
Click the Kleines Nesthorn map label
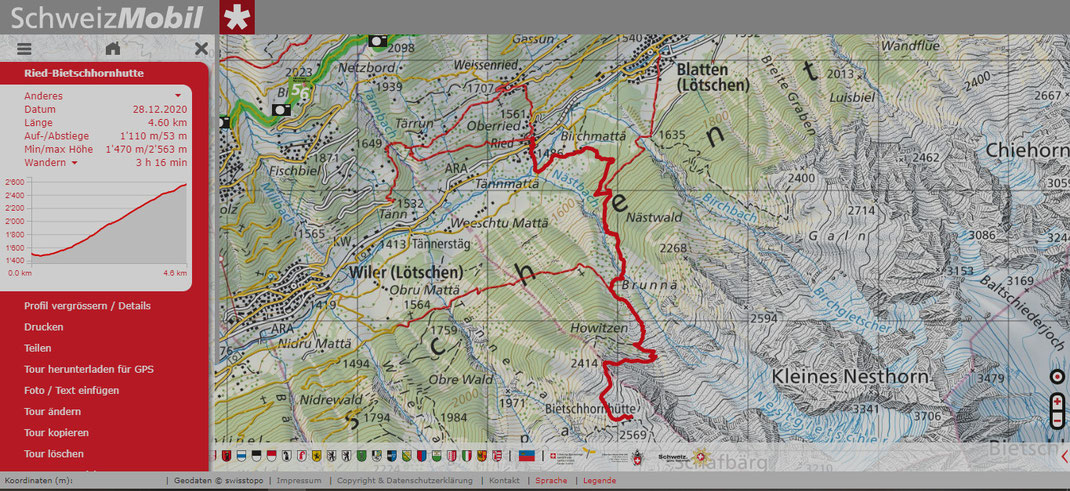point(850,376)
